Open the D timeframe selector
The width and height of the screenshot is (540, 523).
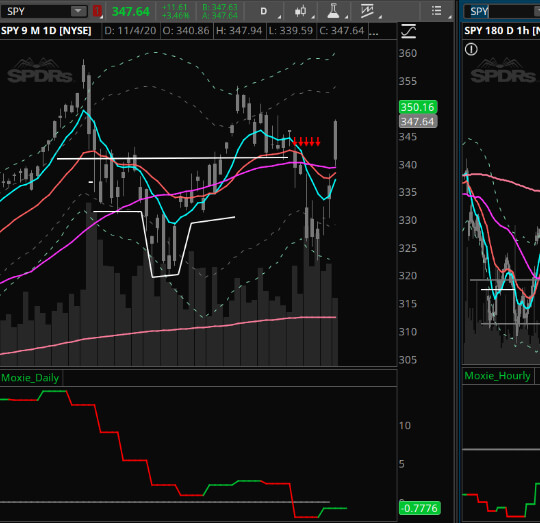coord(264,11)
